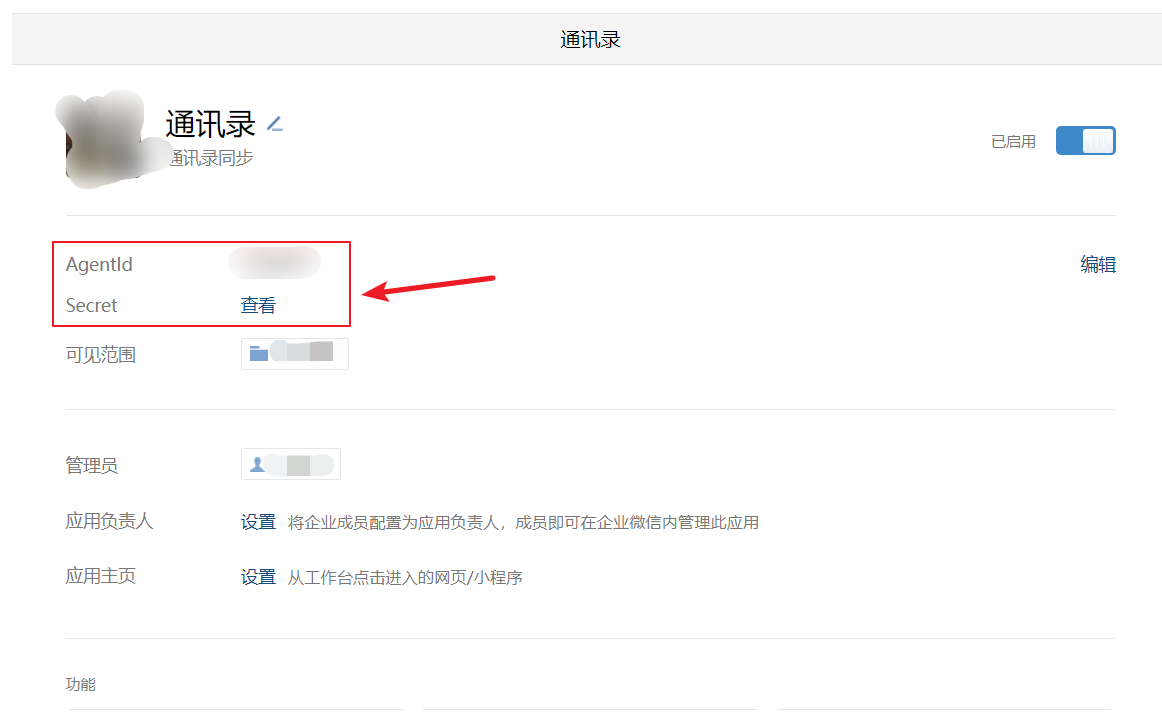Screen dimensions: 1162x717
Task: Click the folder icon in 可见范围
Action: [259, 353]
